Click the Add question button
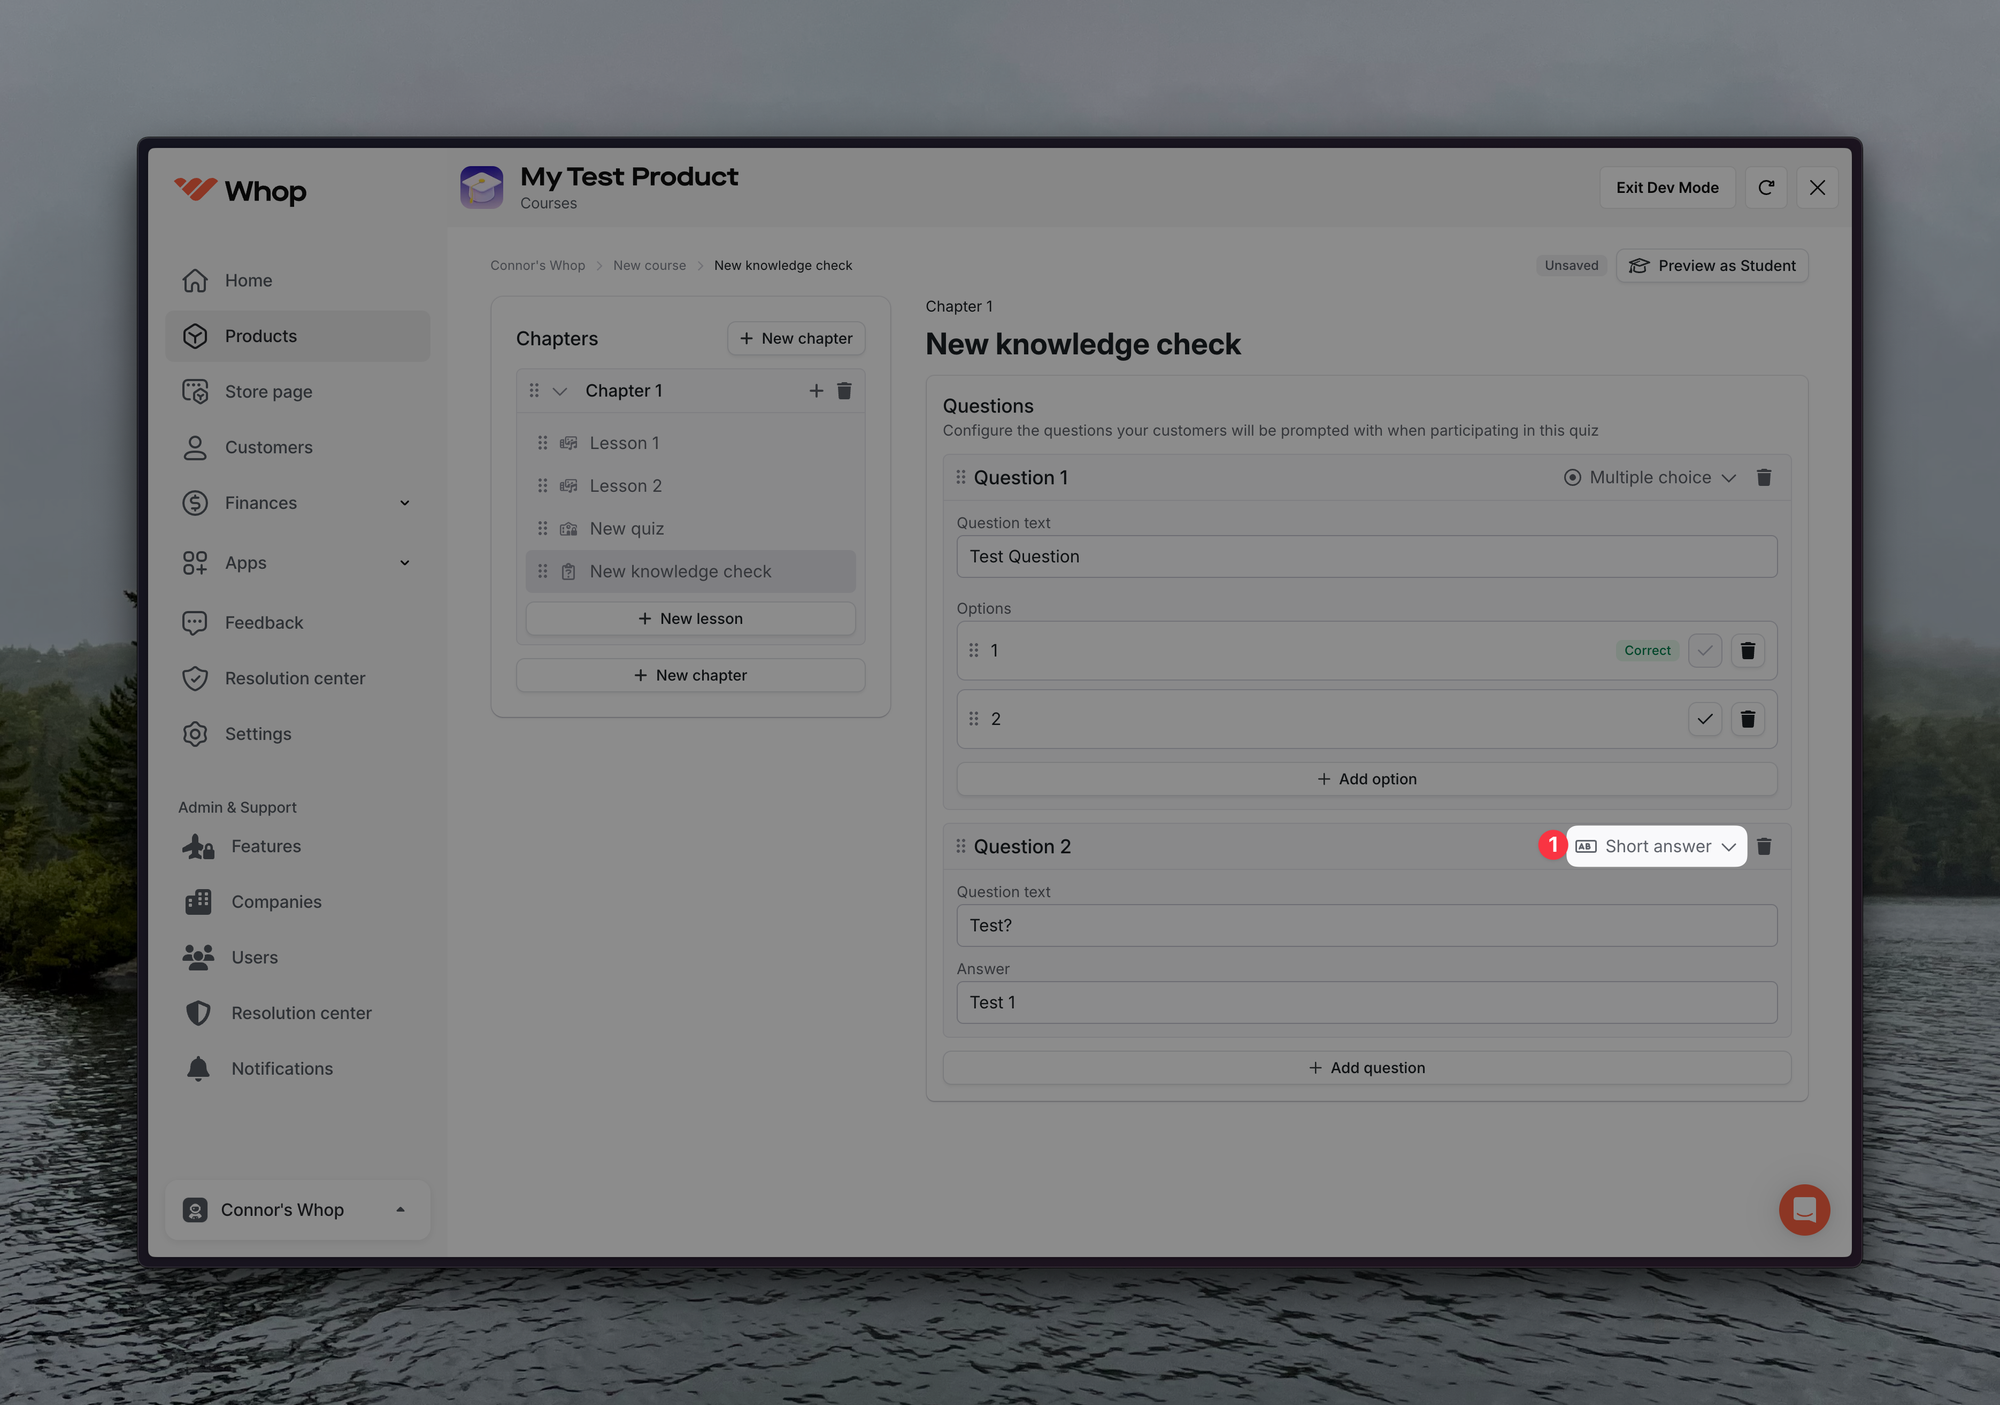The height and width of the screenshot is (1405, 2000). tap(1366, 1068)
